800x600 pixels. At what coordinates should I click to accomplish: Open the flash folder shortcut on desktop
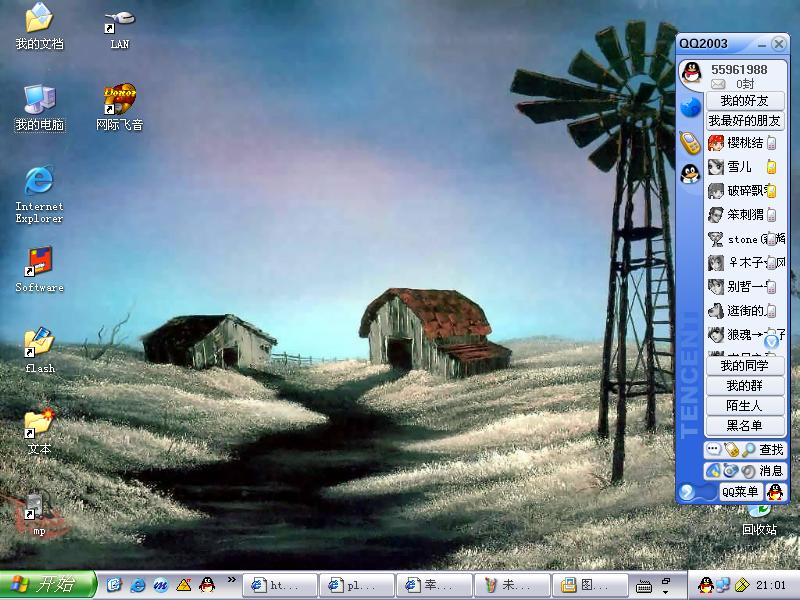coord(40,351)
